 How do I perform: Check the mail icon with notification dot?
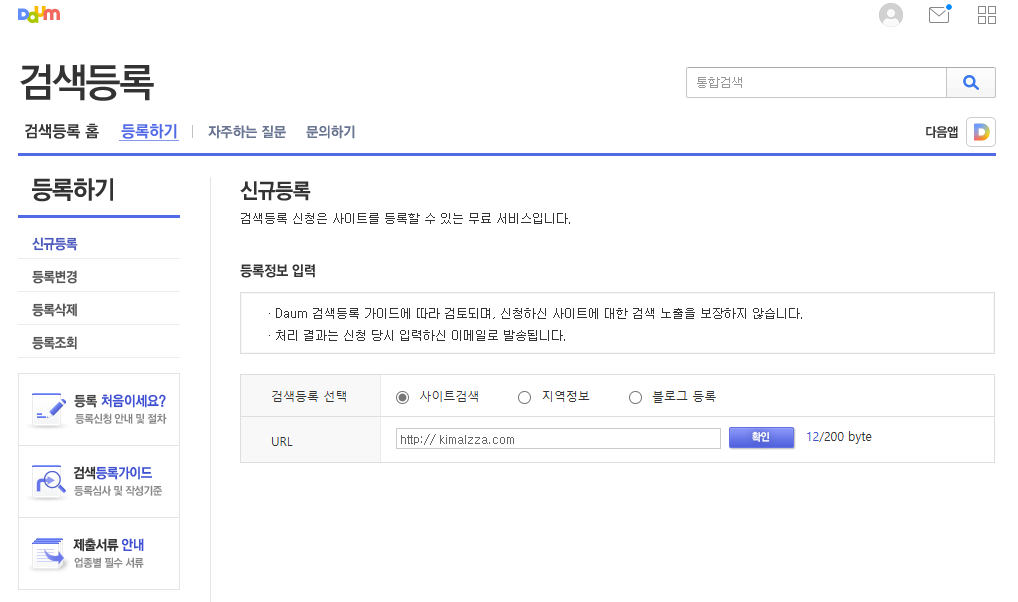[938, 15]
